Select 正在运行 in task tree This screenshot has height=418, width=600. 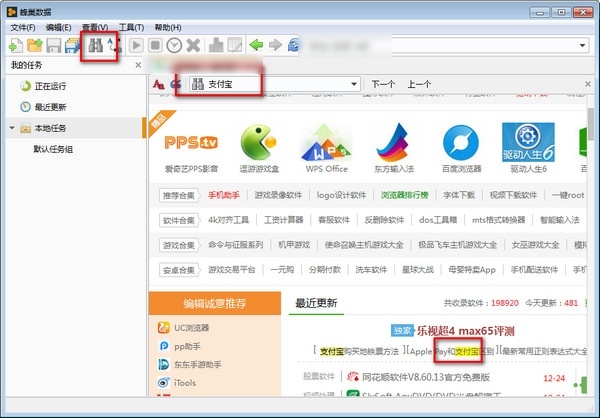point(50,86)
